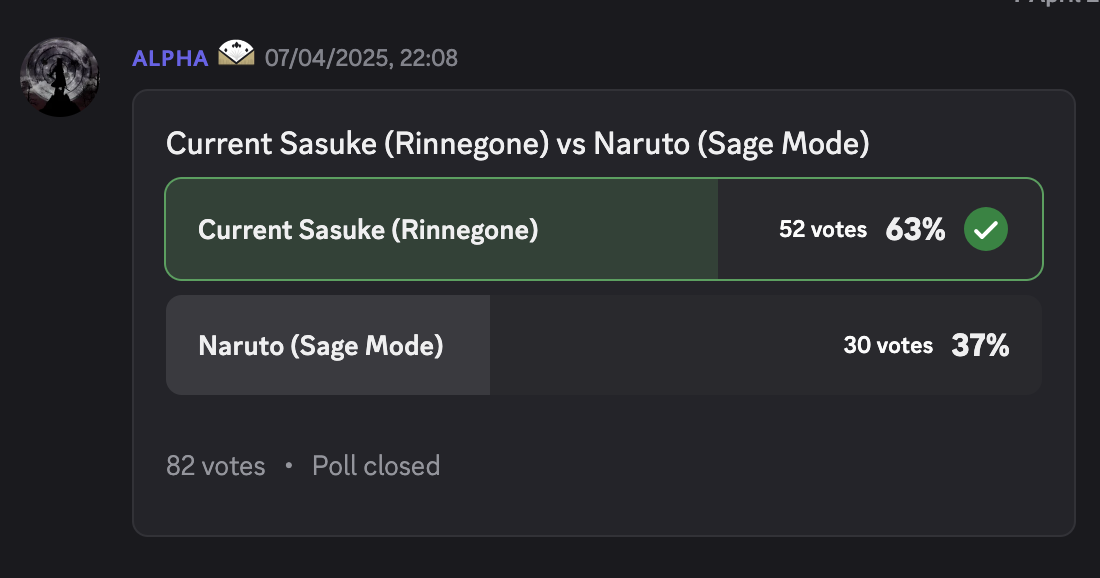Select the Naruto (Sage Mode) poll option

604,345
